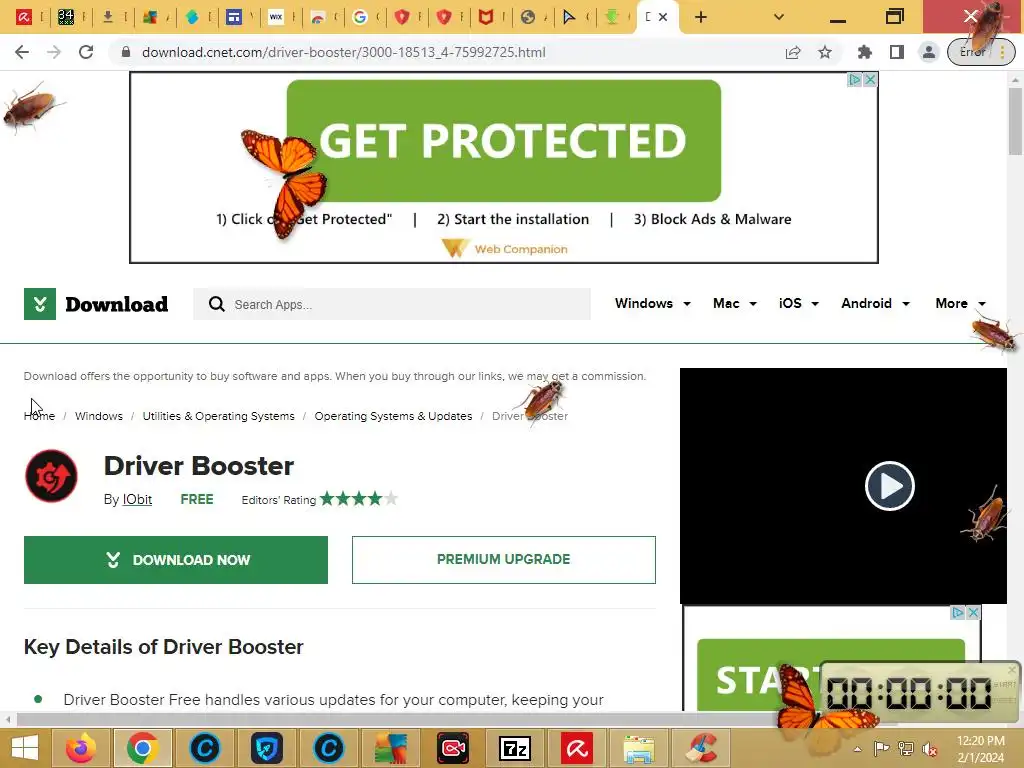Close the Get Protected ad banner

point(870,80)
